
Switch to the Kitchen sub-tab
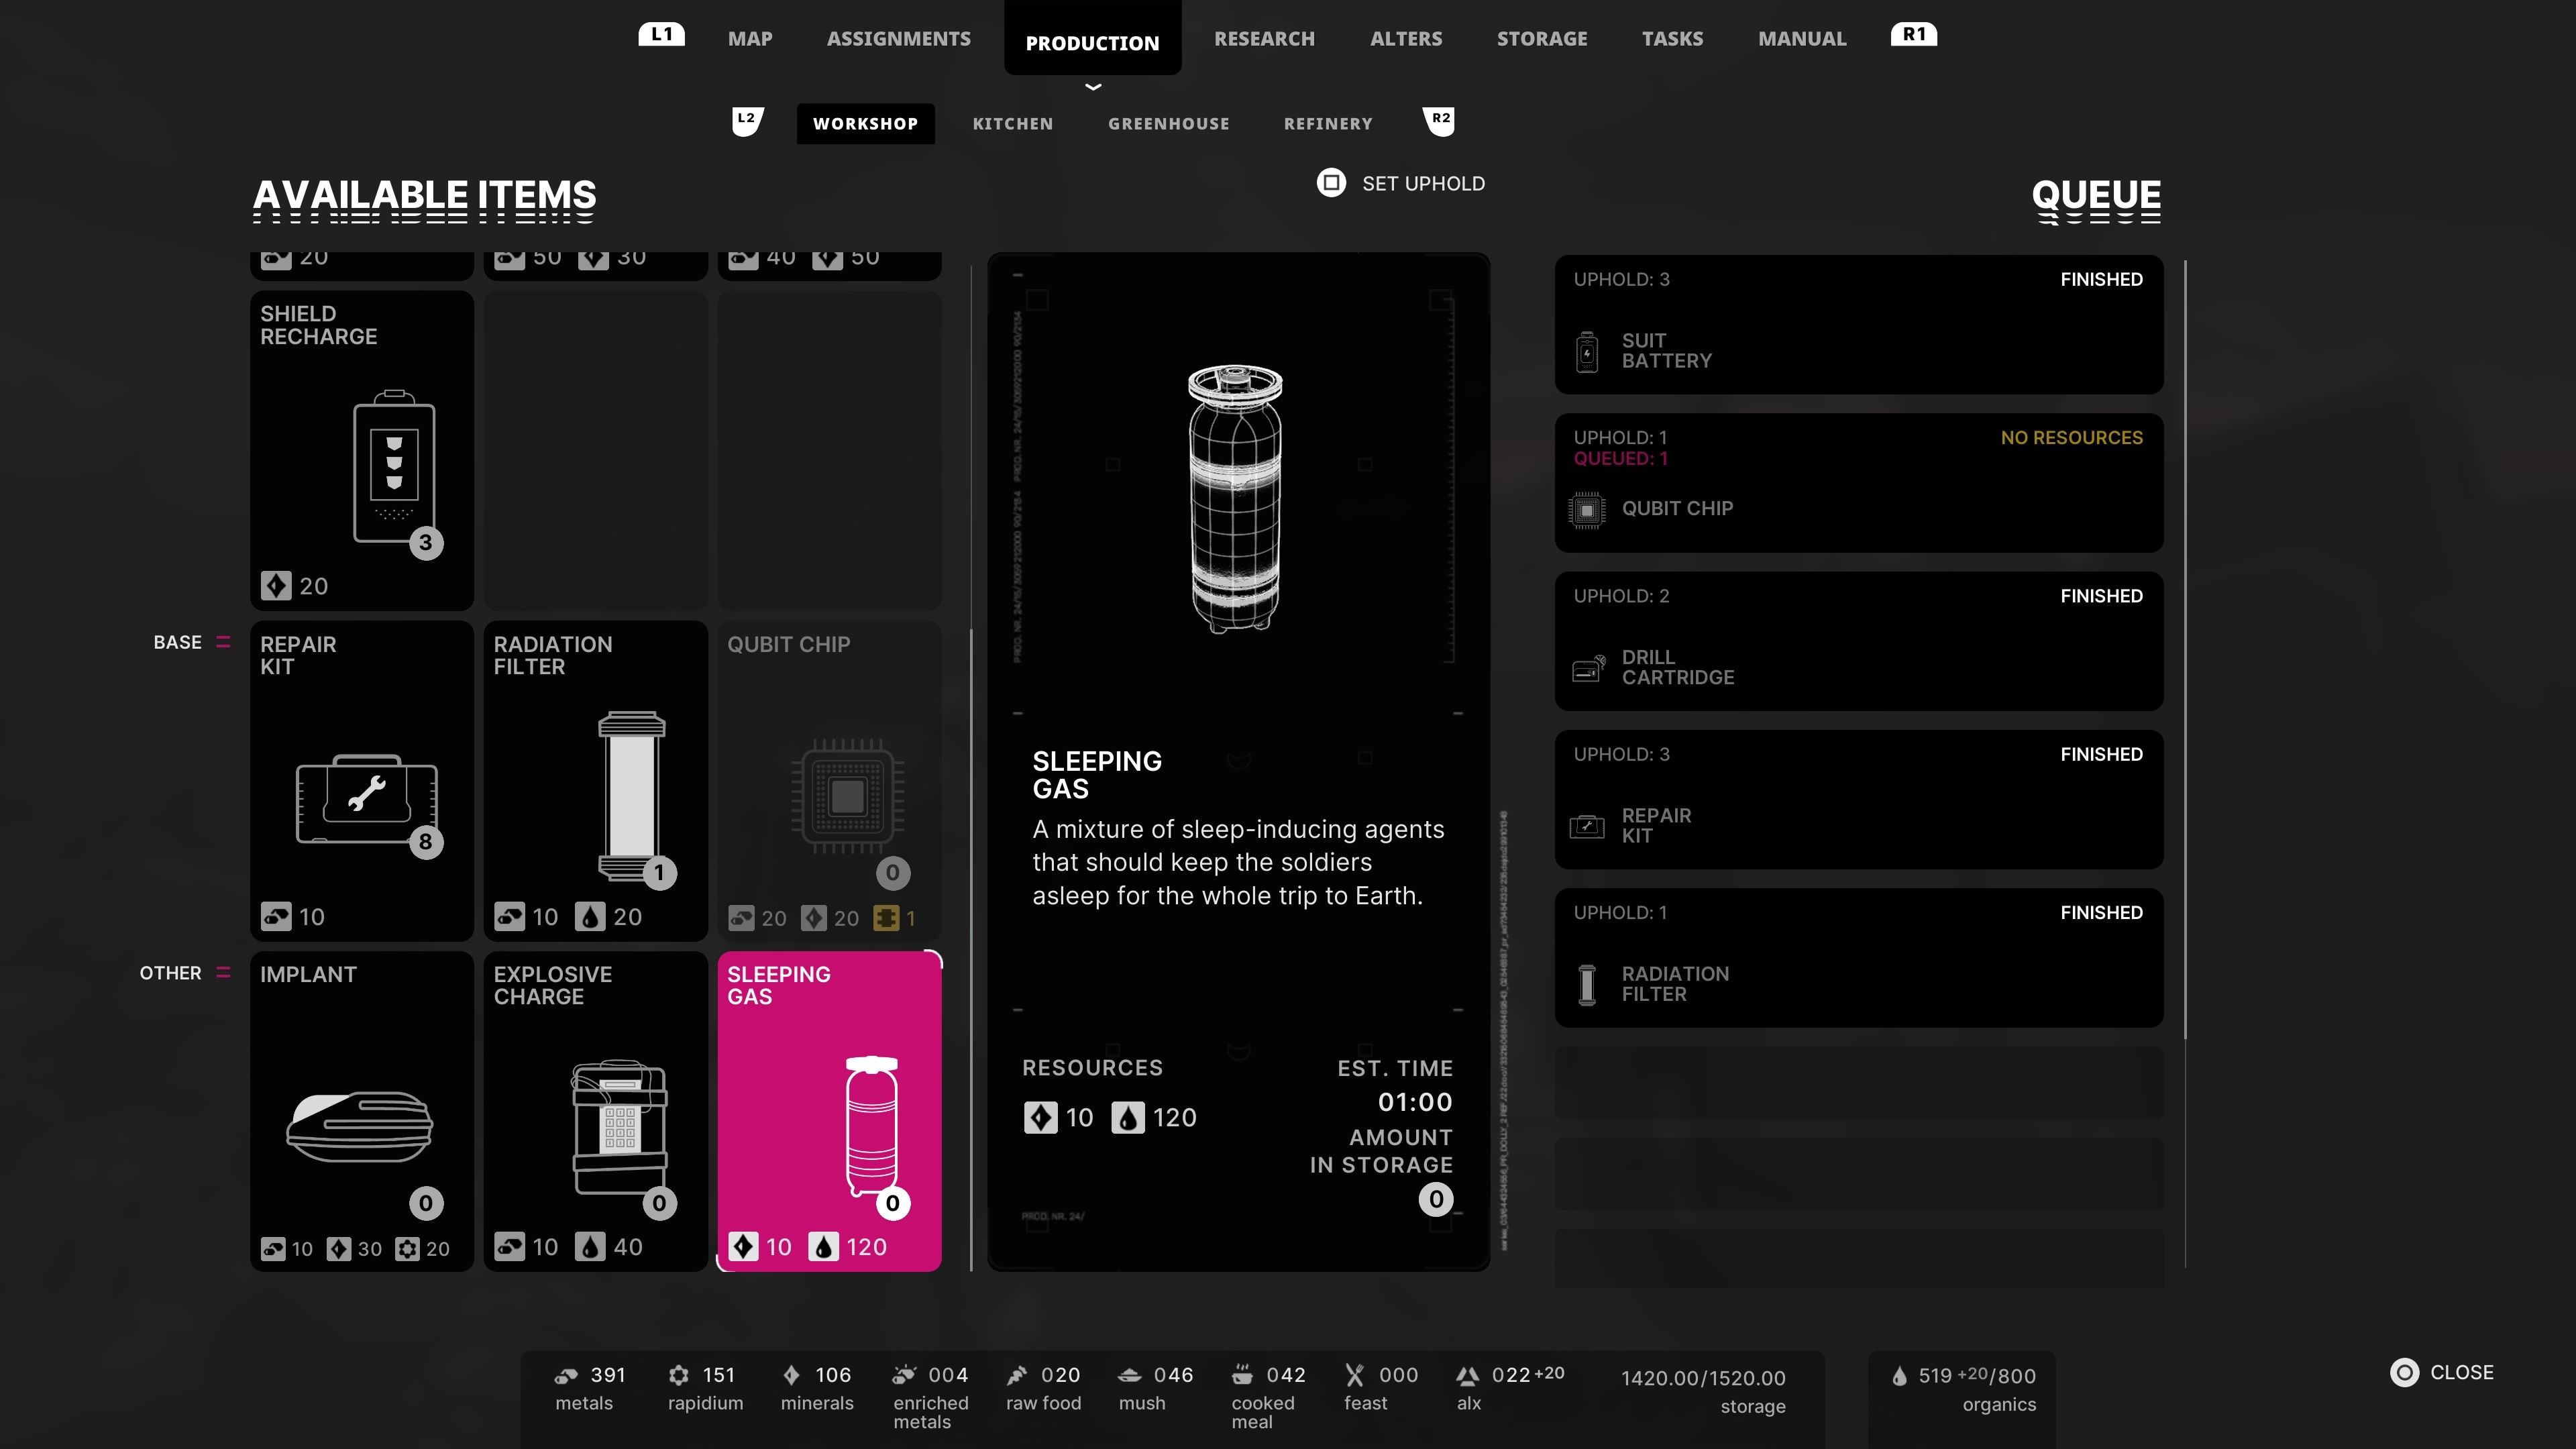point(1013,124)
